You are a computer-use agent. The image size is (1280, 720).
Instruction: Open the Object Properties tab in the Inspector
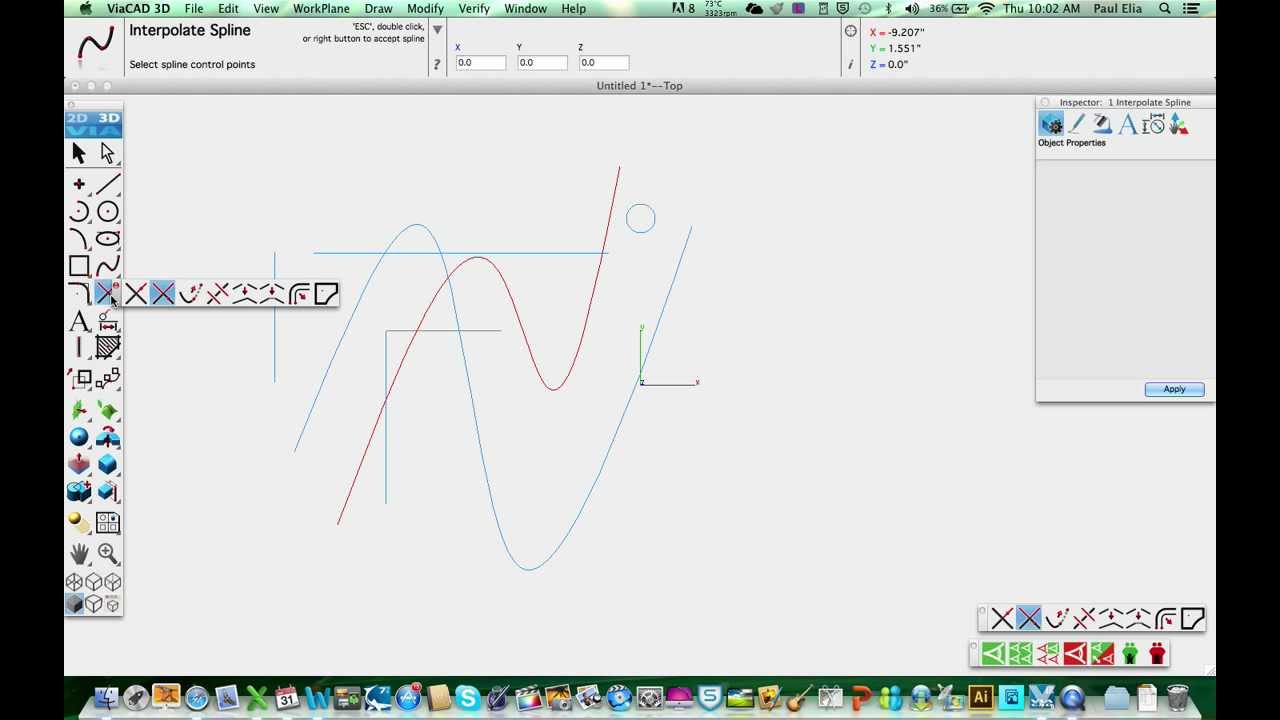coord(1051,124)
